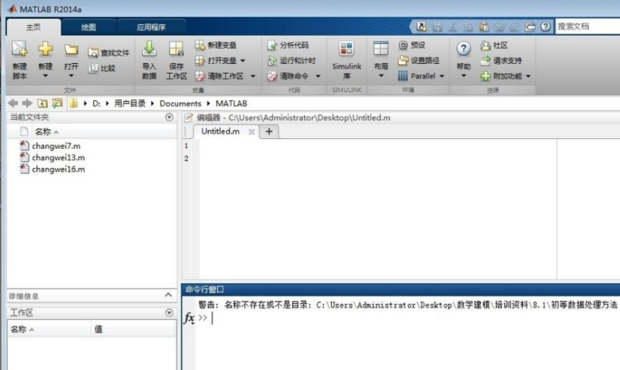Click the quick access undo icon
The image size is (620, 370).
pos(499,27)
